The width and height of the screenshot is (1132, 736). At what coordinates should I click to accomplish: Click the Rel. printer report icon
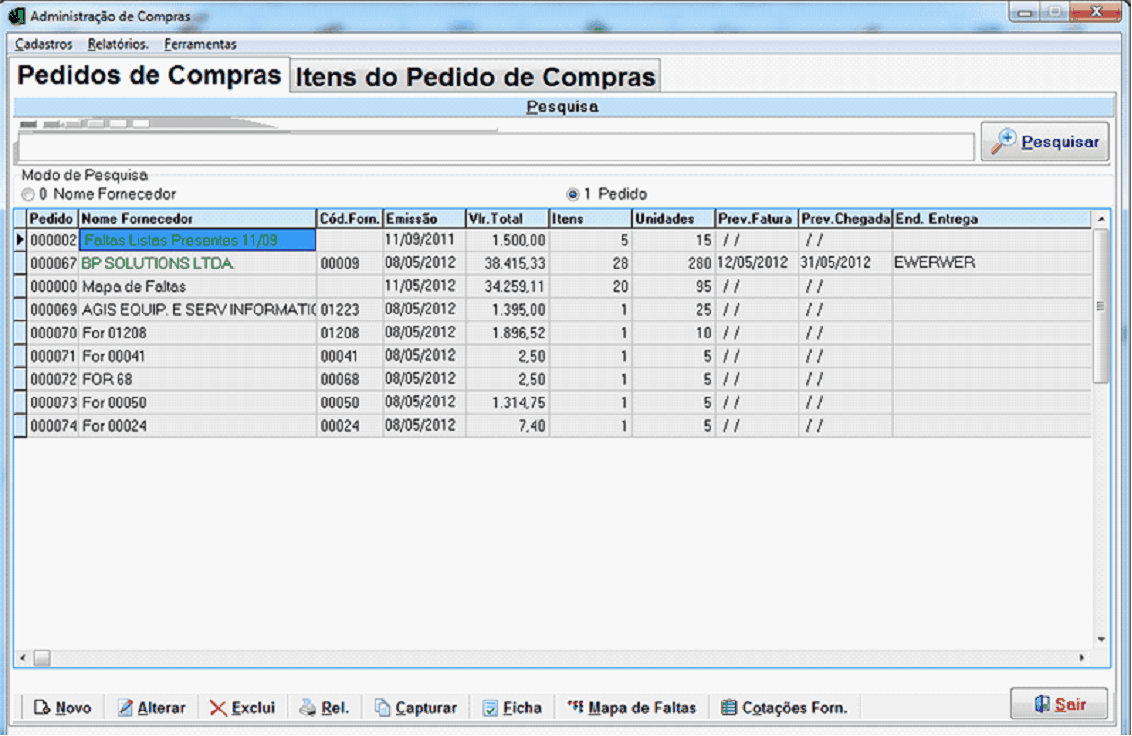pyautogui.click(x=308, y=708)
